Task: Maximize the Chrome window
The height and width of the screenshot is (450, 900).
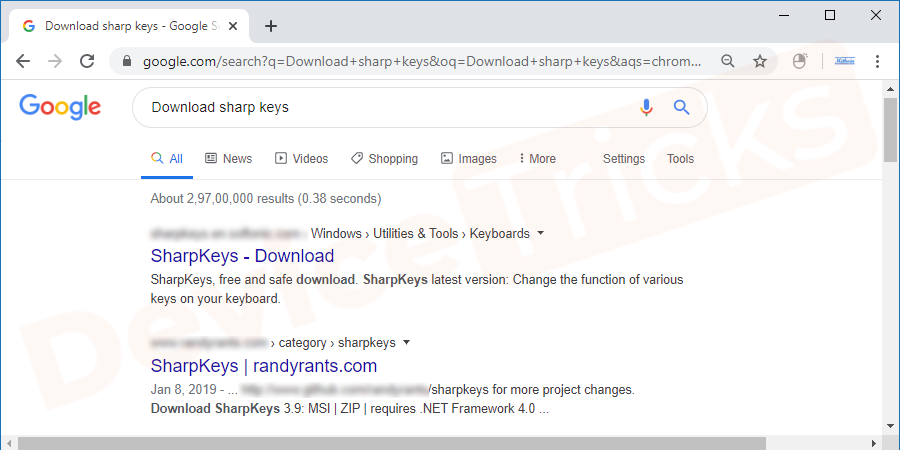Action: pyautogui.click(x=829, y=15)
